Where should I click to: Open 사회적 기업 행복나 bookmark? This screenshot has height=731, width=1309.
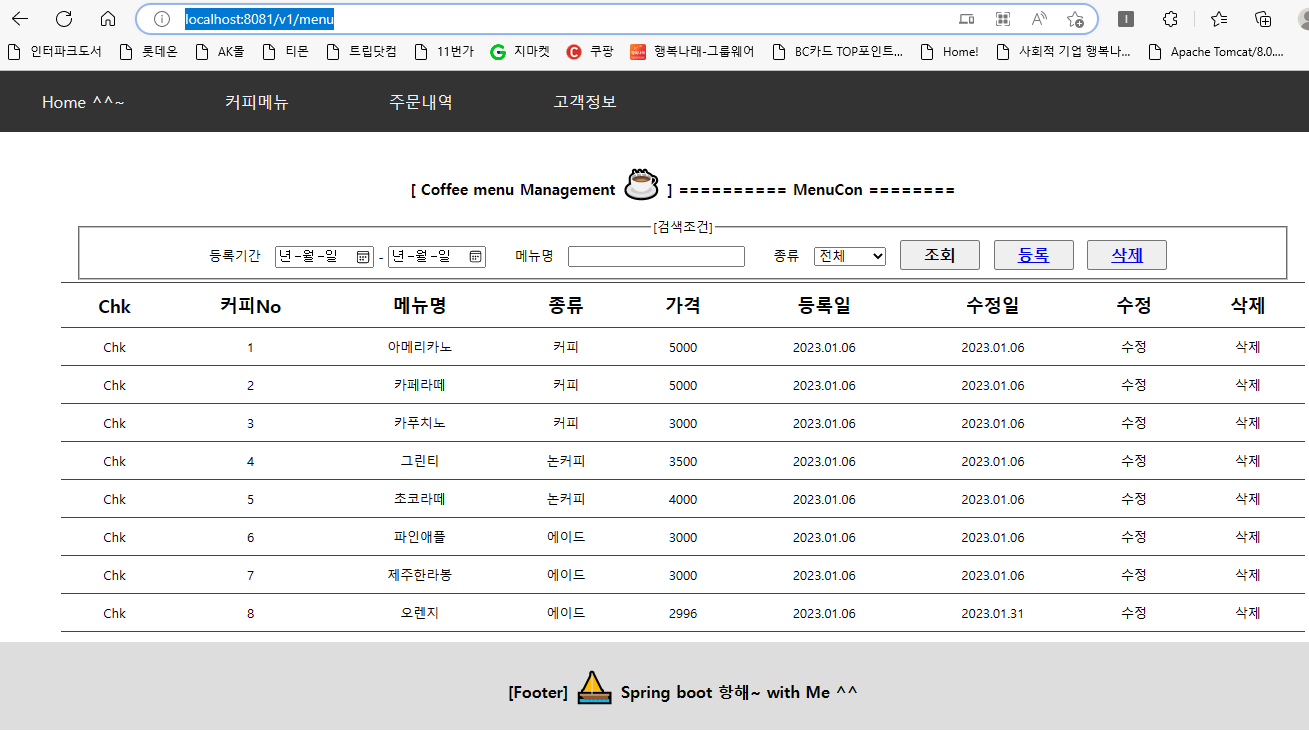click(1064, 52)
